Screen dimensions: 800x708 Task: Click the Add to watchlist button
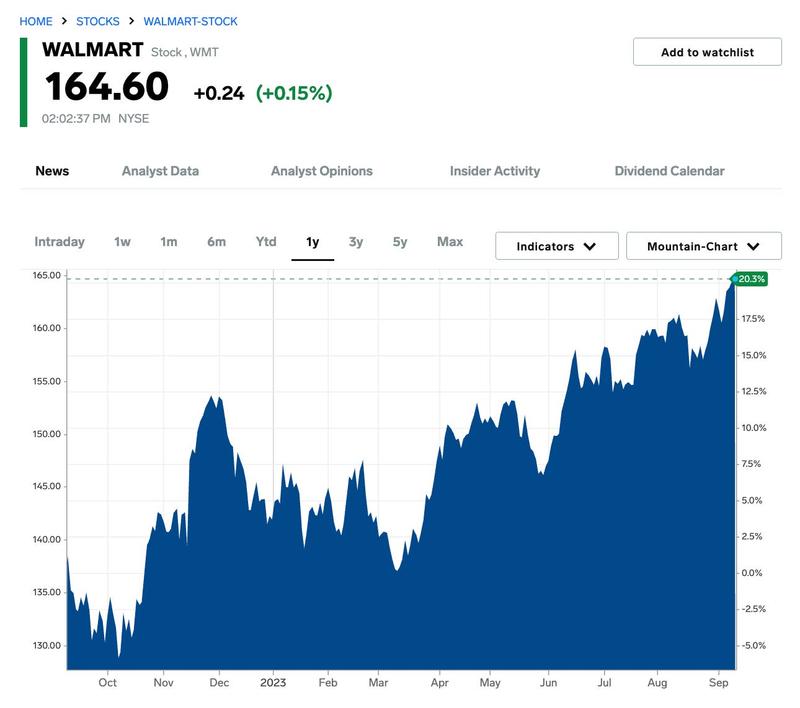[707, 52]
